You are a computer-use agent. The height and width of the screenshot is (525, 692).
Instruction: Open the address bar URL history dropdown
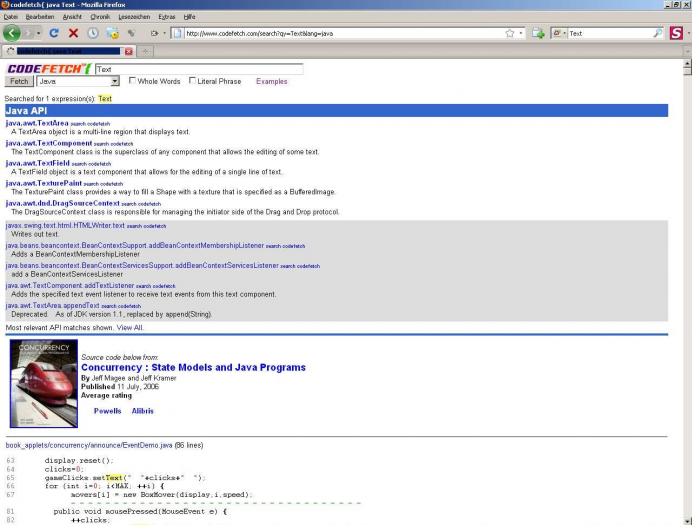521,33
